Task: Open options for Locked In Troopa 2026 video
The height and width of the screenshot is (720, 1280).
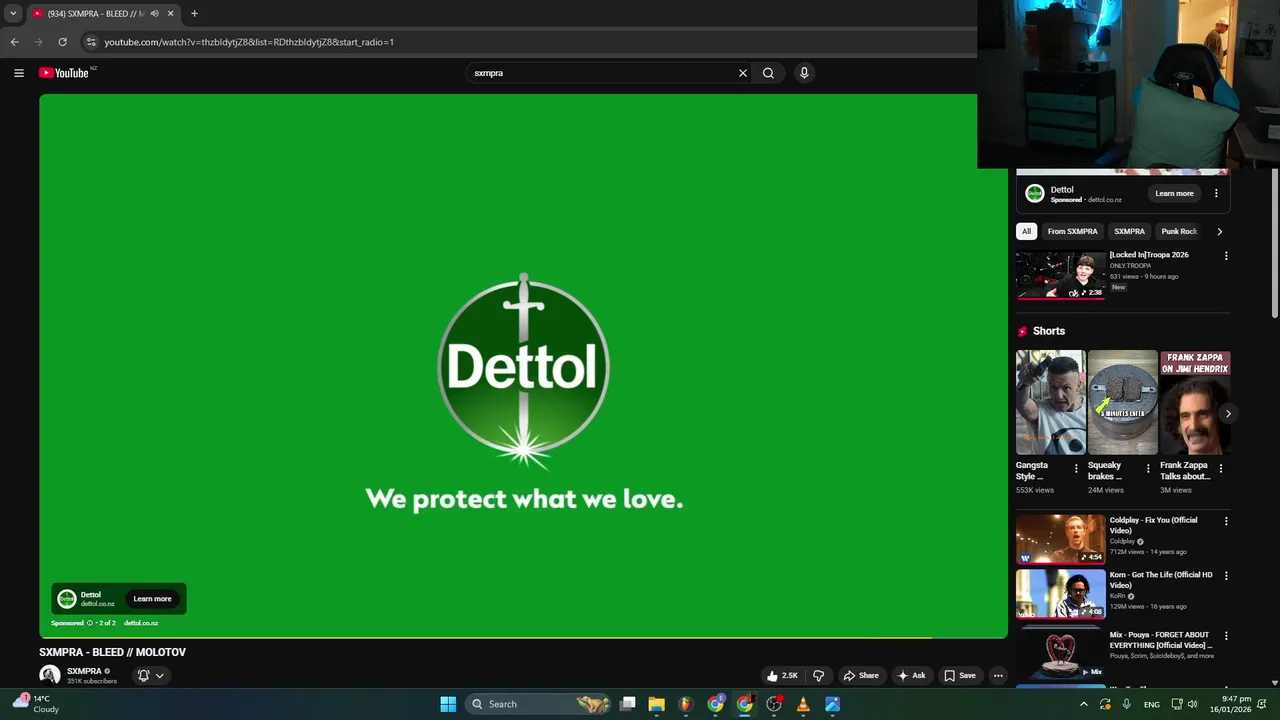Action: (1226, 256)
